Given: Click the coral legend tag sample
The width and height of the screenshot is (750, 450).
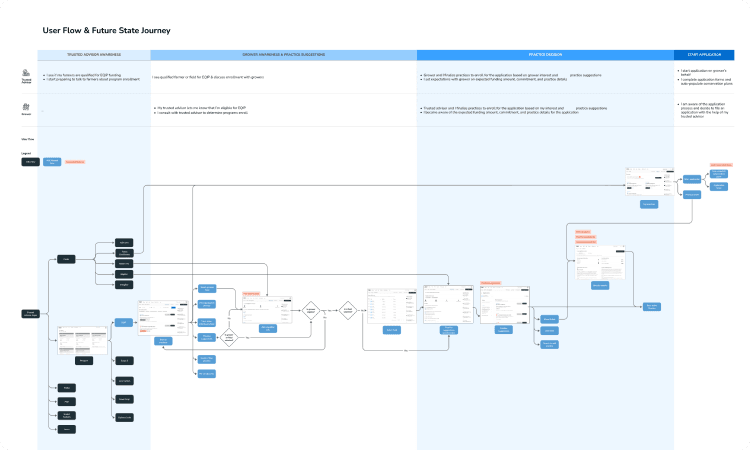Looking at the screenshot, I should point(75,162).
